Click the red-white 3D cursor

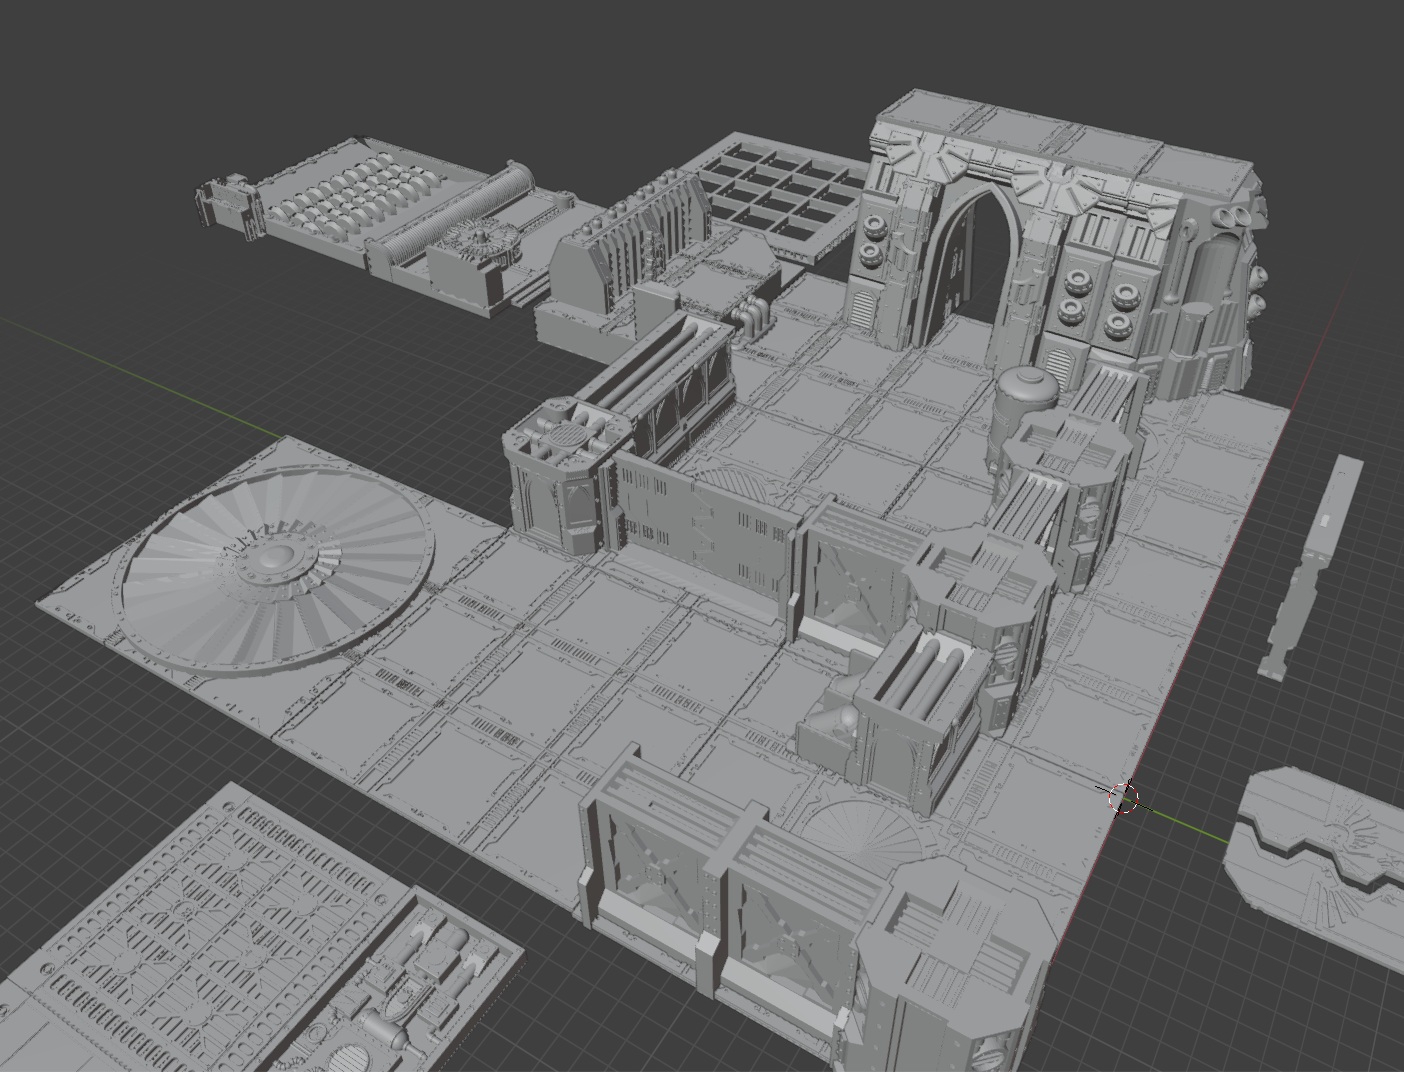tap(1123, 797)
